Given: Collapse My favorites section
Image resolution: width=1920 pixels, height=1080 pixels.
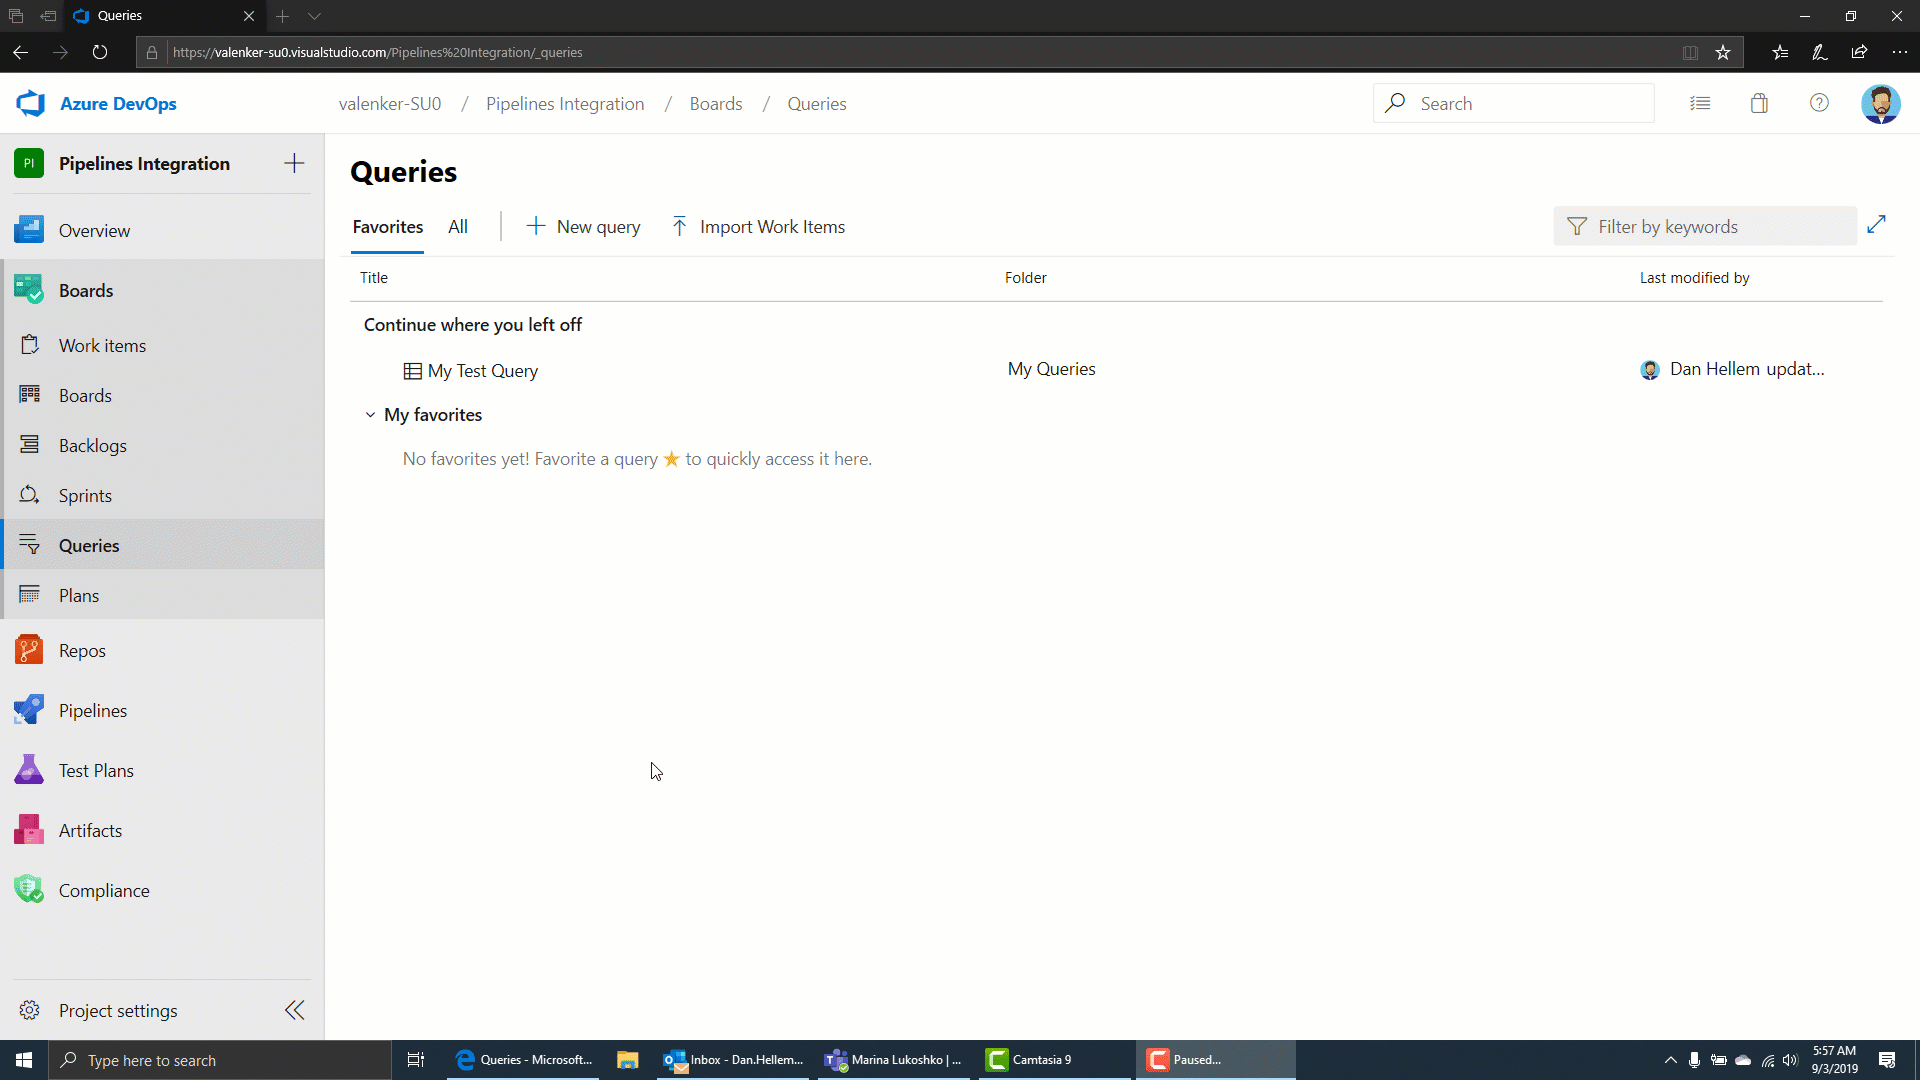Looking at the screenshot, I should (x=369, y=413).
